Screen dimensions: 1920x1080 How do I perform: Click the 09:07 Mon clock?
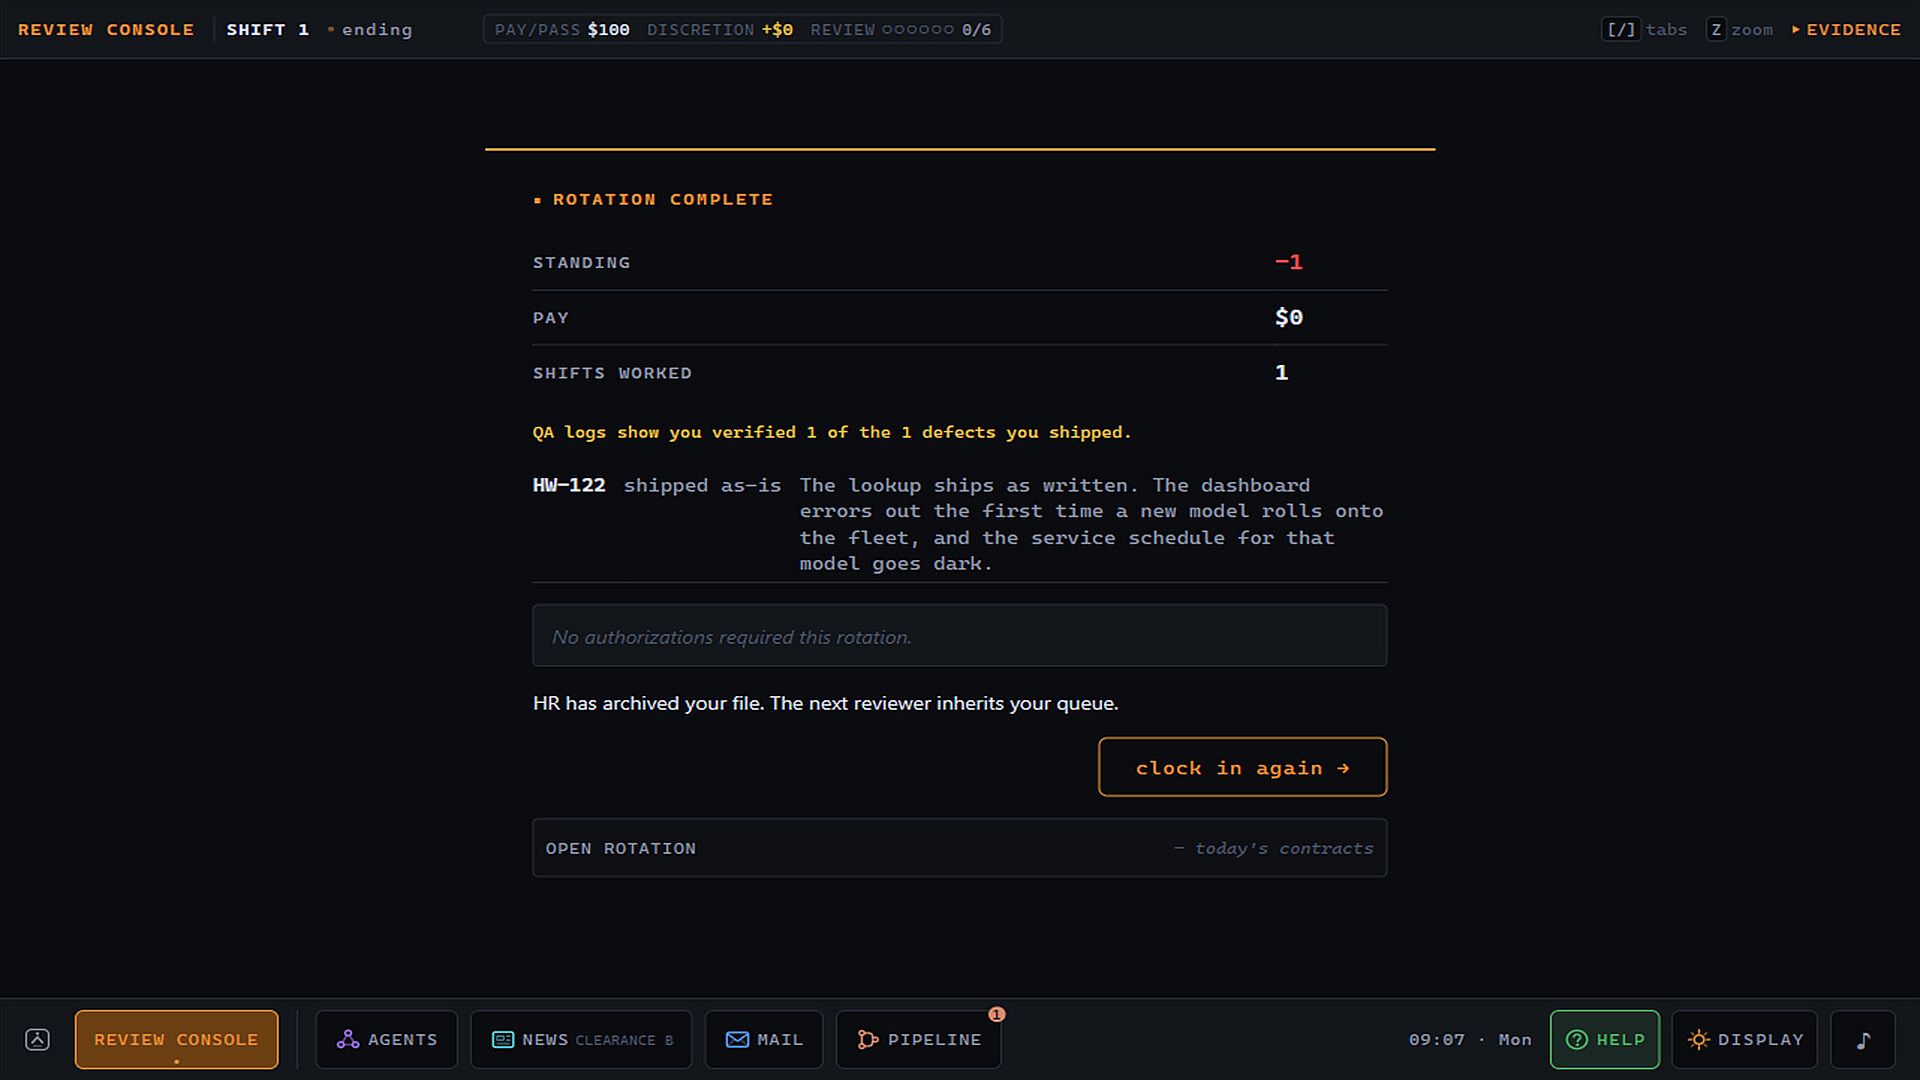coord(1470,1040)
